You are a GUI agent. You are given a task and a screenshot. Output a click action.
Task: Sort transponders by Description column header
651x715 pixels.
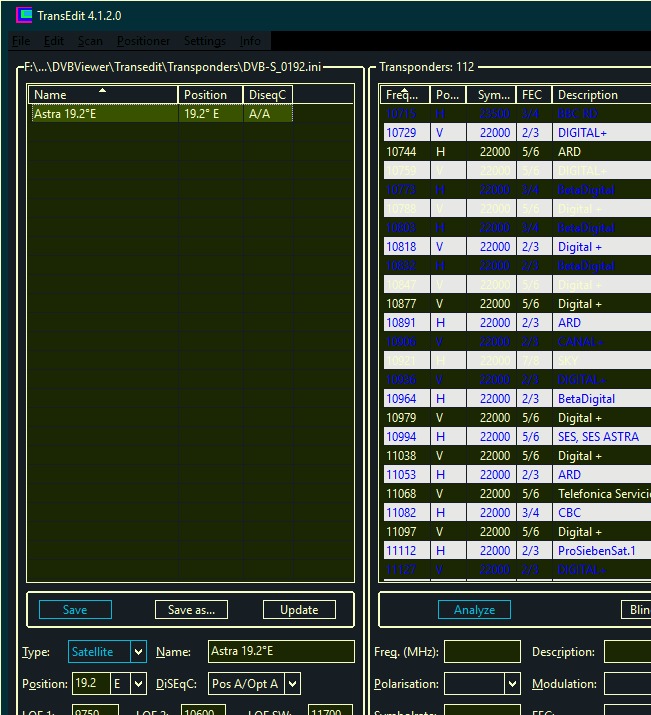click(600, 95)
